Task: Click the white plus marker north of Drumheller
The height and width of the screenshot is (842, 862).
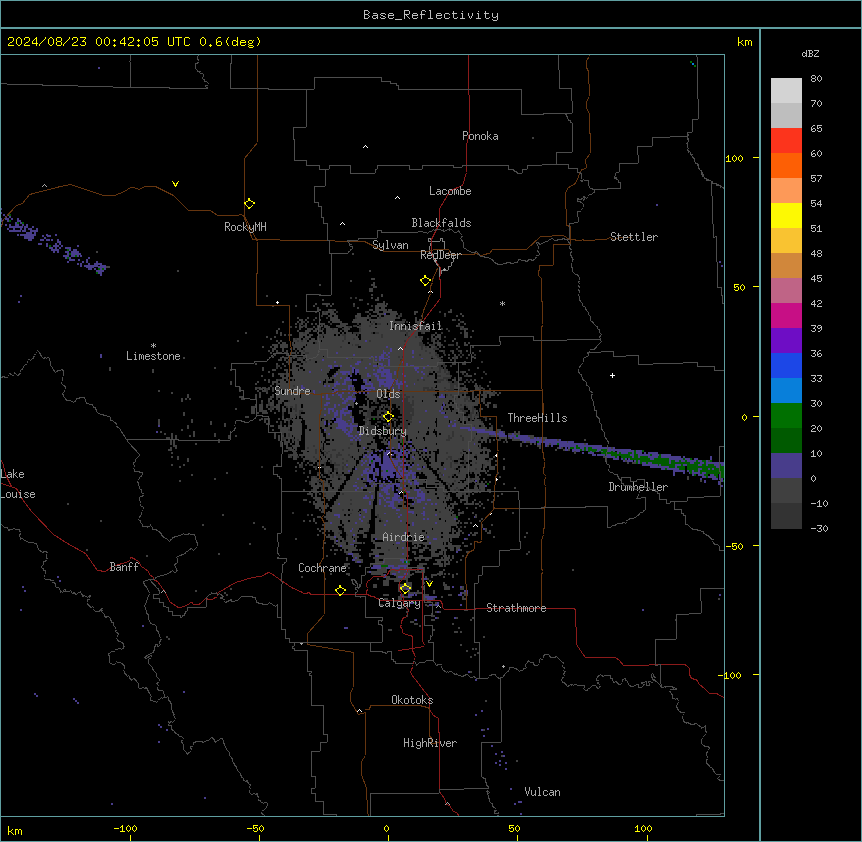Action: pos(612,375)
